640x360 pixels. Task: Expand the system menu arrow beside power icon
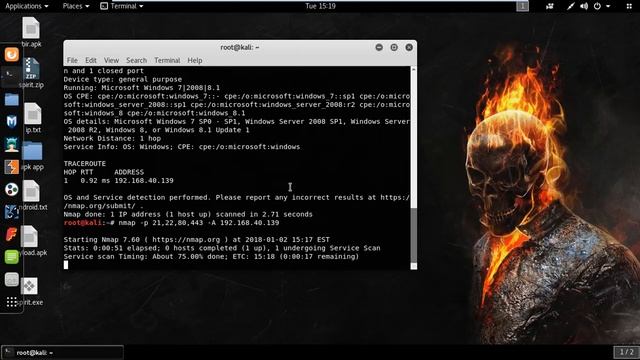pyautogui.click(x=608, y=6)
